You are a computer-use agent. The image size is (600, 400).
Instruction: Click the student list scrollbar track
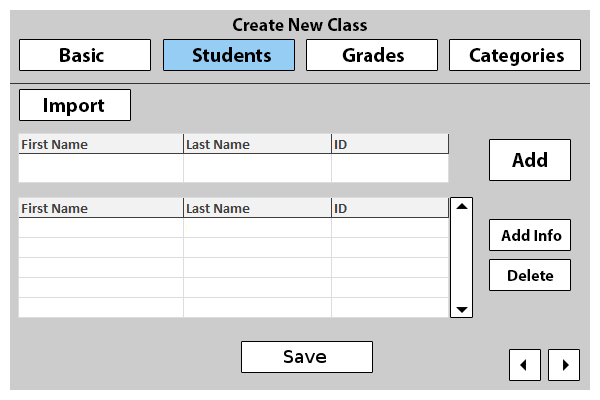click(x=462, y=258)
